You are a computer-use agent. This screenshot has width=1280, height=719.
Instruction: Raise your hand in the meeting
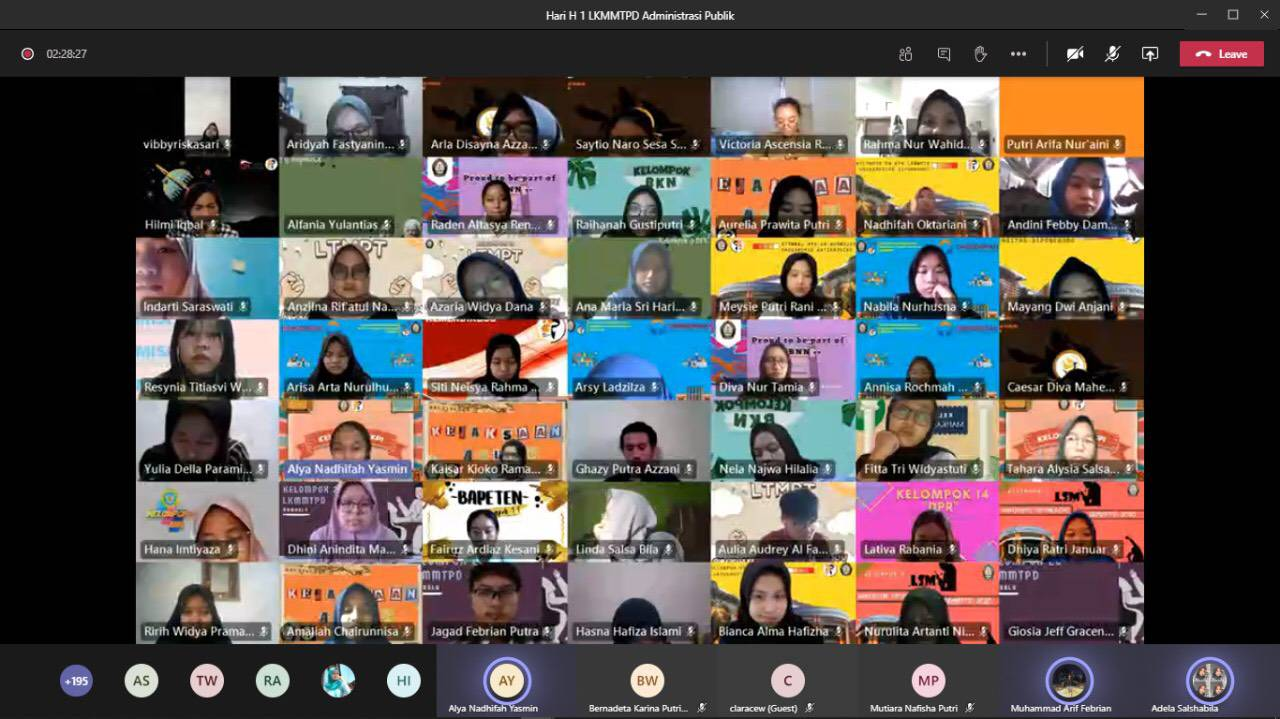click(x=980, y=54)
